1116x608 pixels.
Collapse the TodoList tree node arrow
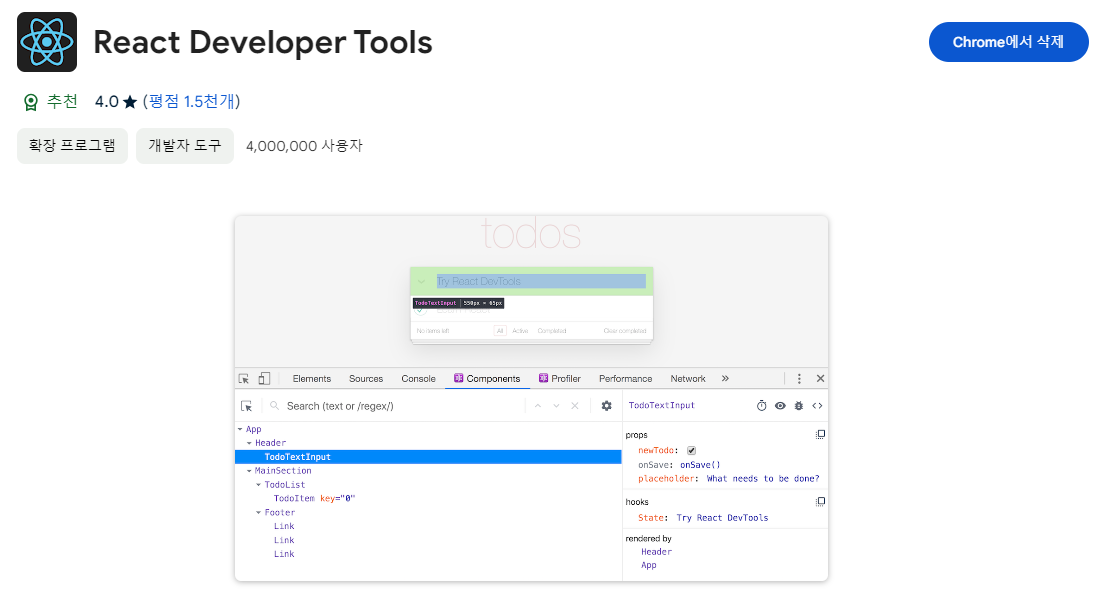(x=258, y=485)
